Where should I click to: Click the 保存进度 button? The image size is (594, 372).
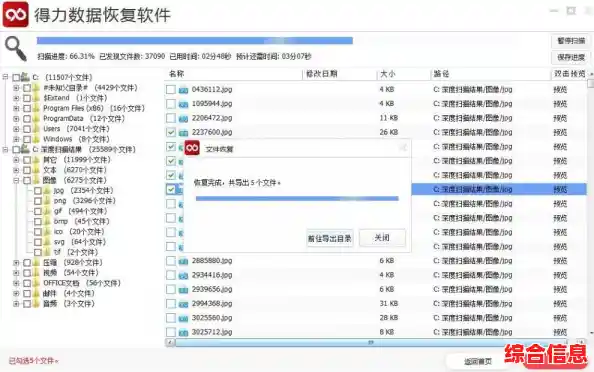click(x=571, y=57)
